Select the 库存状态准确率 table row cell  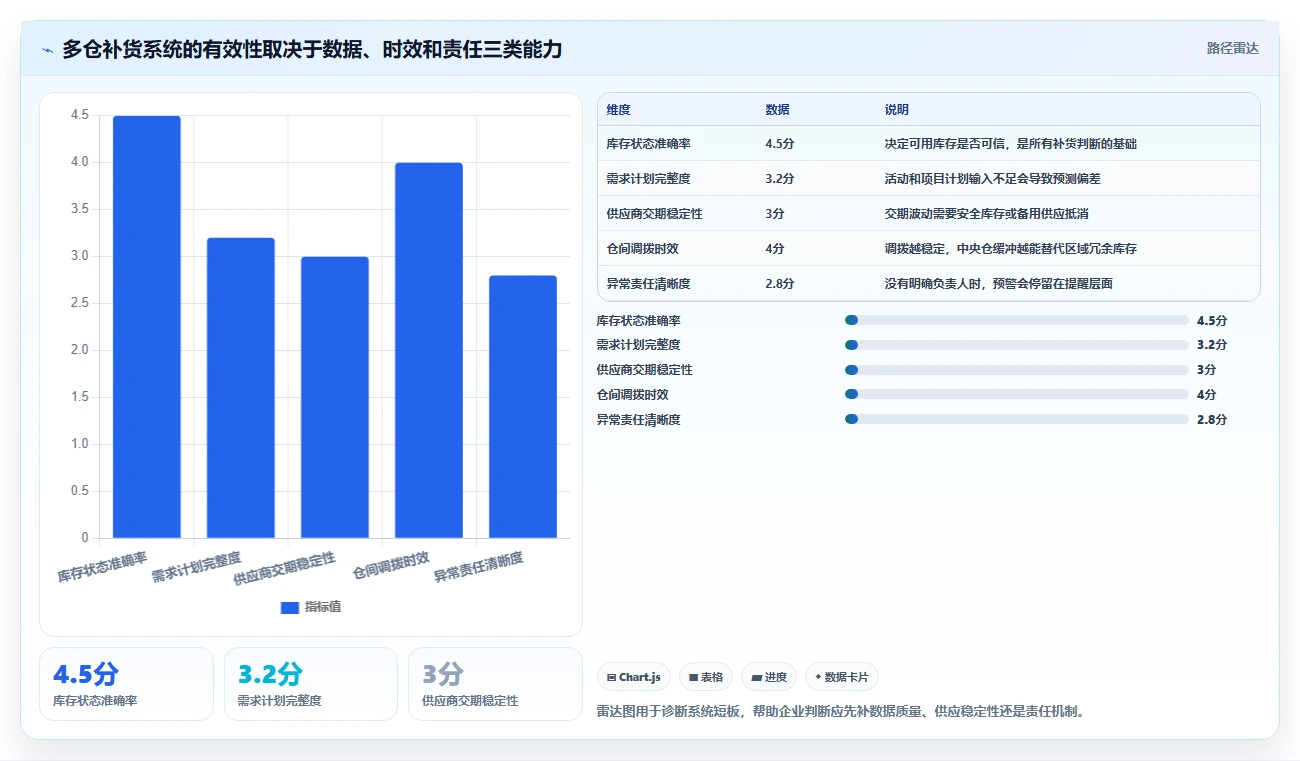click(648, 144)
